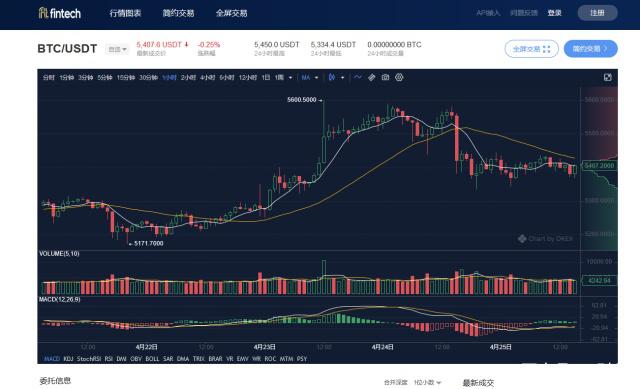Click the line chart style icon
The width and height of the screenshot is (640, 389).
358,77
